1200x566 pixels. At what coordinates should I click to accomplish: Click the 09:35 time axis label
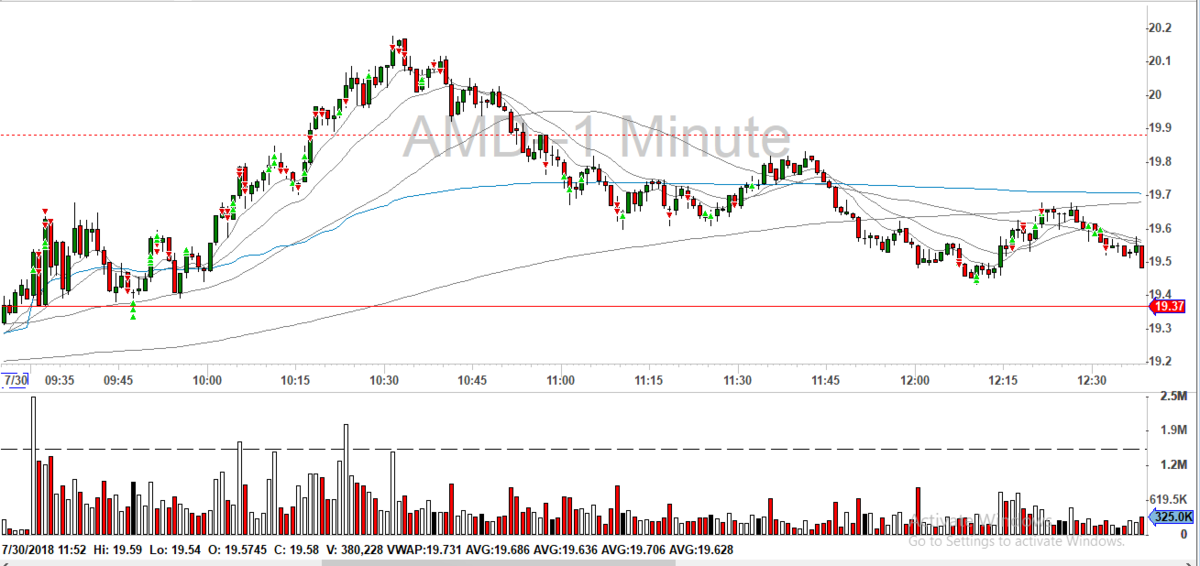(60, 380)
